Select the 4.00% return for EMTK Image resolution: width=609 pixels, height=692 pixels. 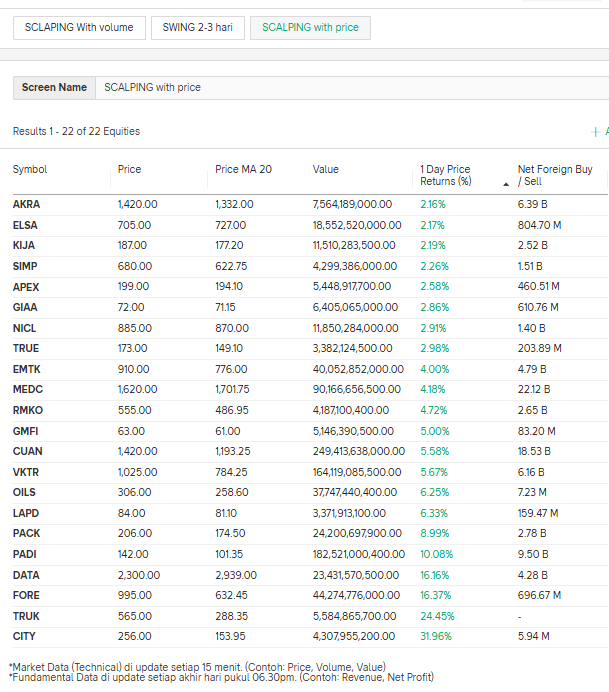pyautogui.click(x=435, y=369)
